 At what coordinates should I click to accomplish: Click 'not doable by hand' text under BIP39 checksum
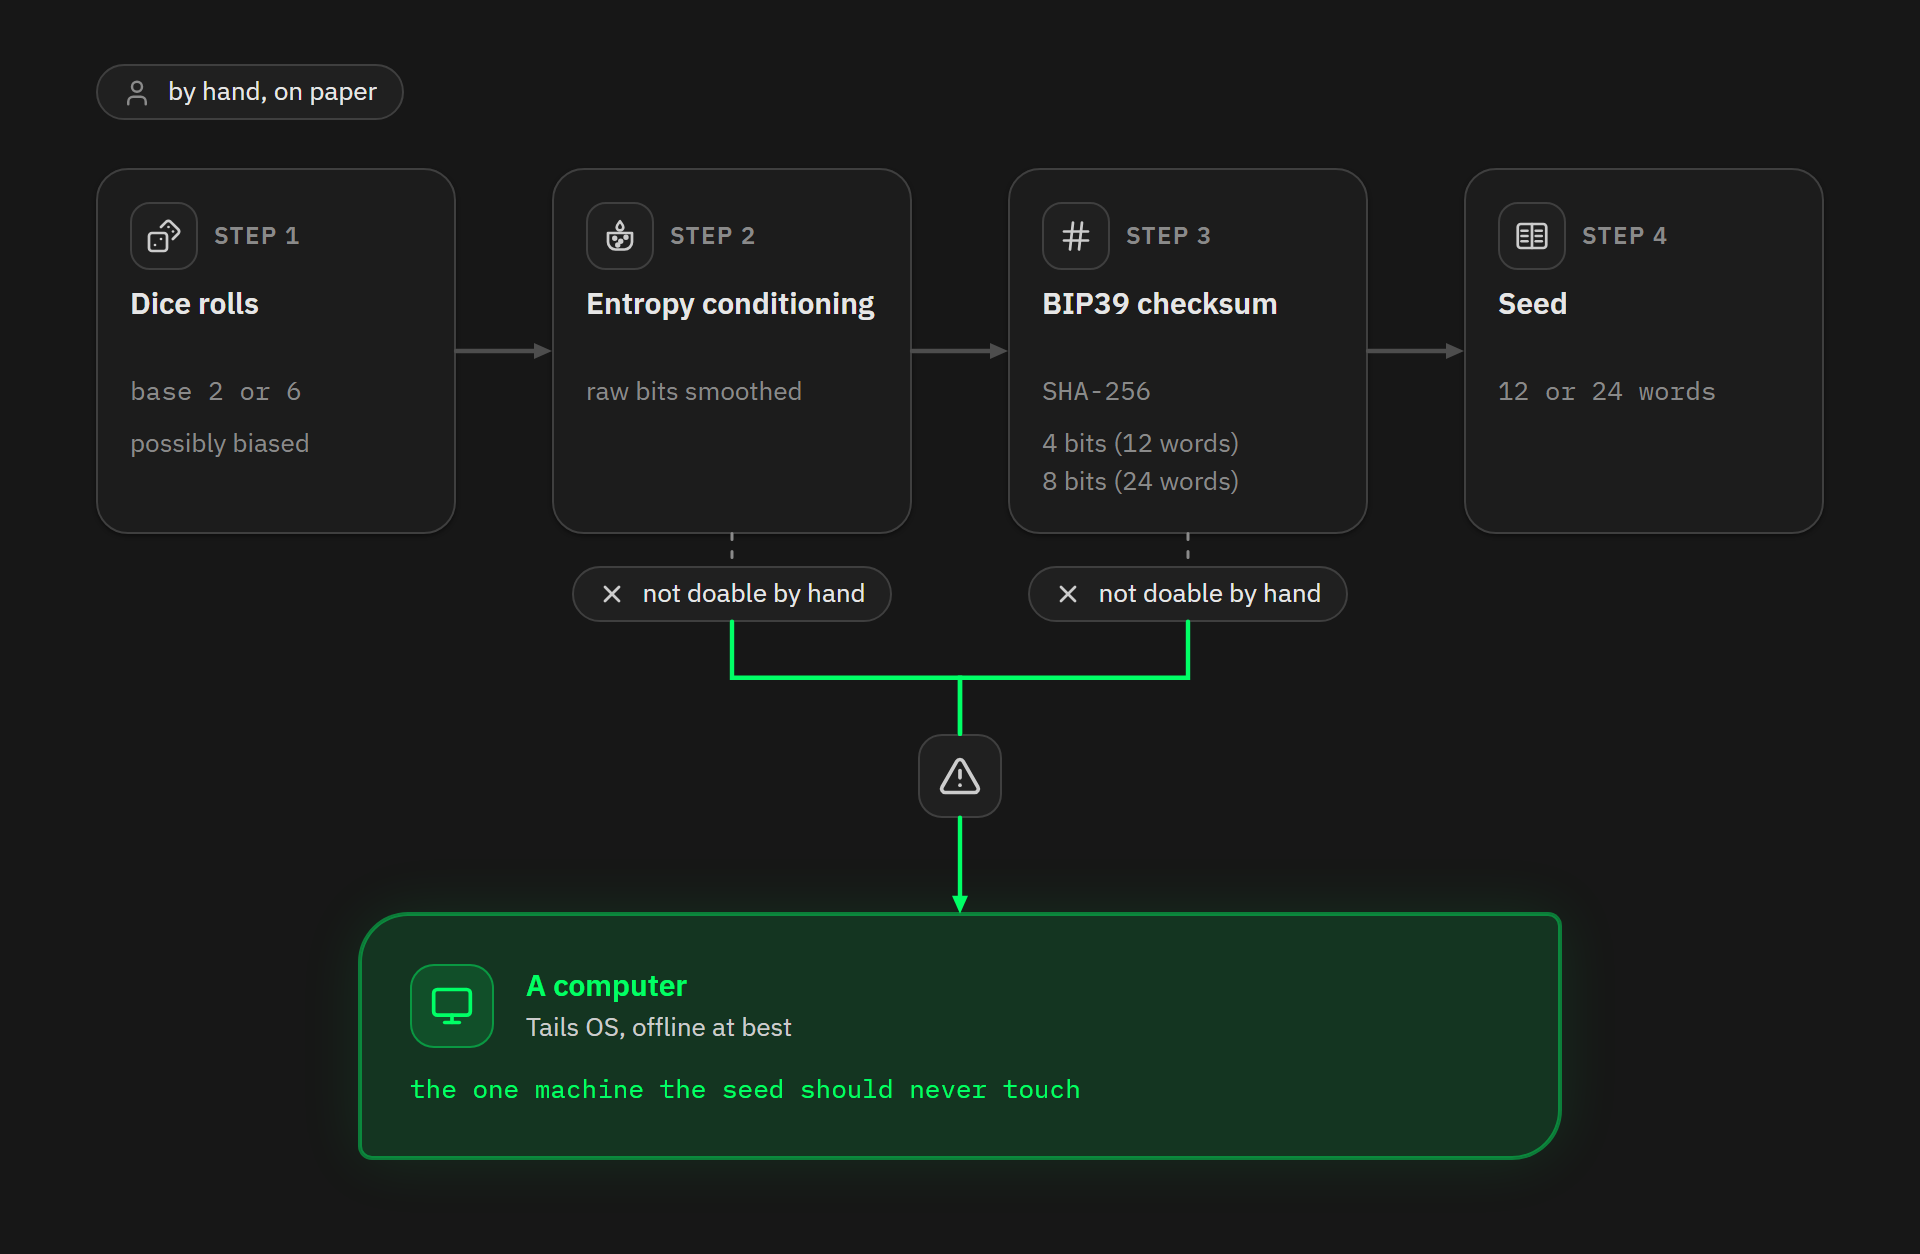click(x=1210, y=594)
